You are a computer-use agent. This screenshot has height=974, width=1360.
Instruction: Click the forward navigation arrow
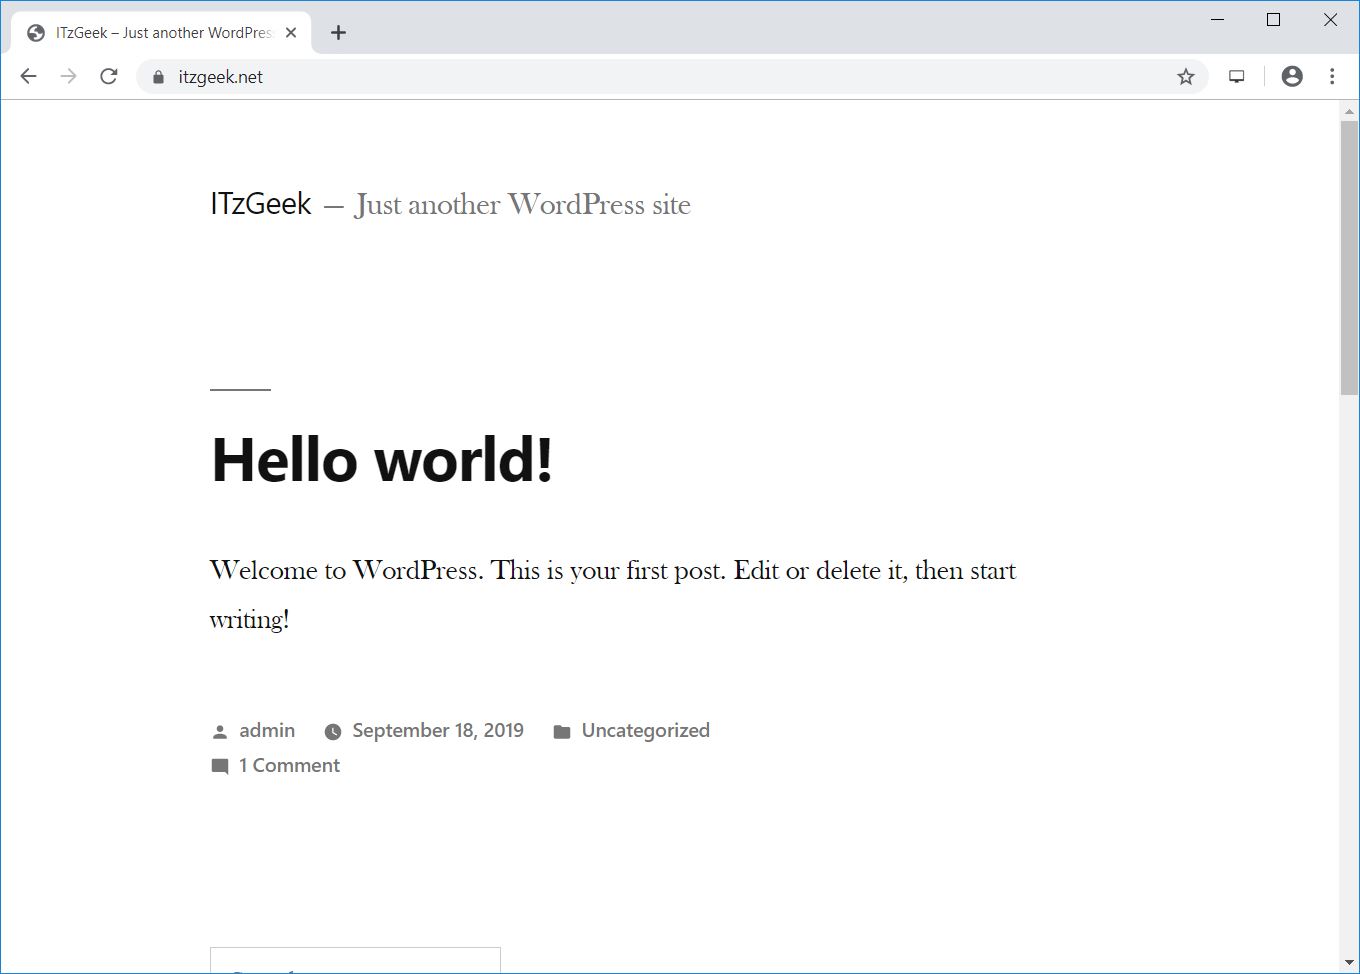coord(68,76)
